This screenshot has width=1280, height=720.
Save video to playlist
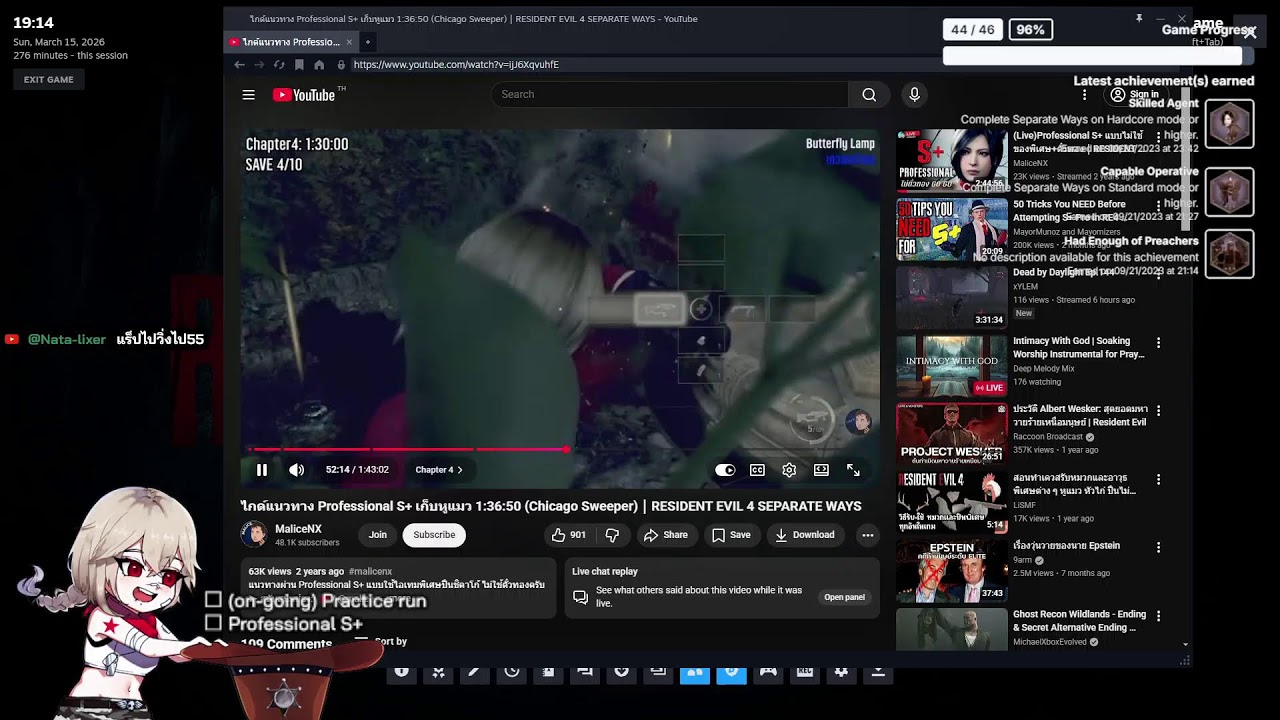pos(731,535)
